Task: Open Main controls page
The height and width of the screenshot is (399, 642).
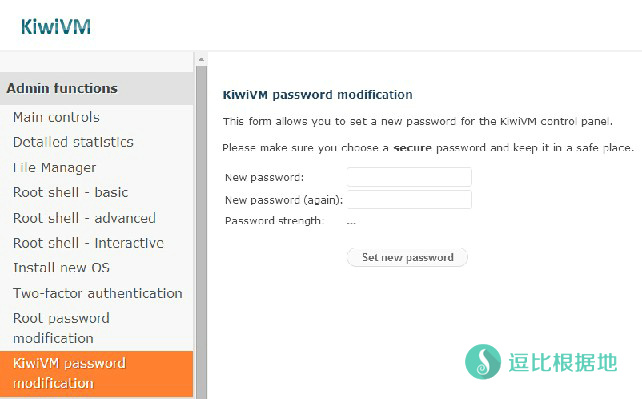Action: 56,117
